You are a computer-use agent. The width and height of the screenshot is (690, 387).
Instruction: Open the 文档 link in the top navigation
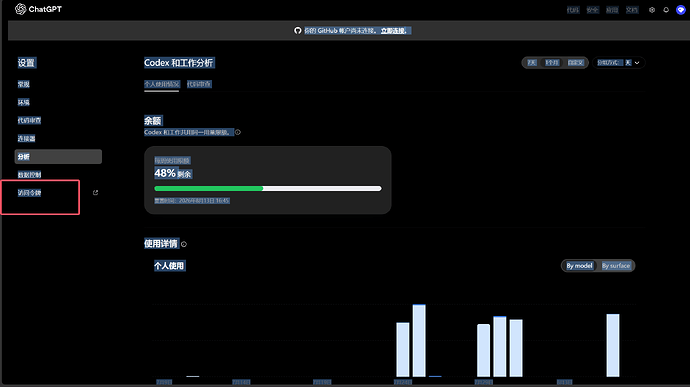point(632,10)
